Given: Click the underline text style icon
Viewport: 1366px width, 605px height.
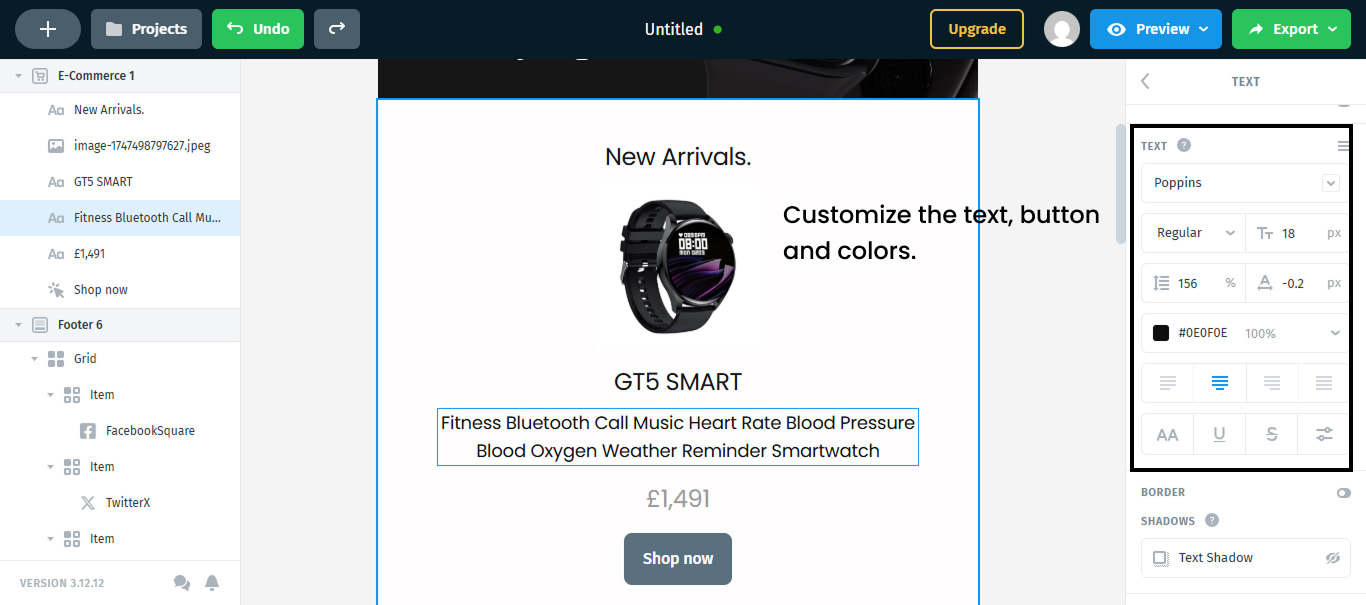Looking at the screenshot, I should pyautogui.click(x=1219, y=434).
